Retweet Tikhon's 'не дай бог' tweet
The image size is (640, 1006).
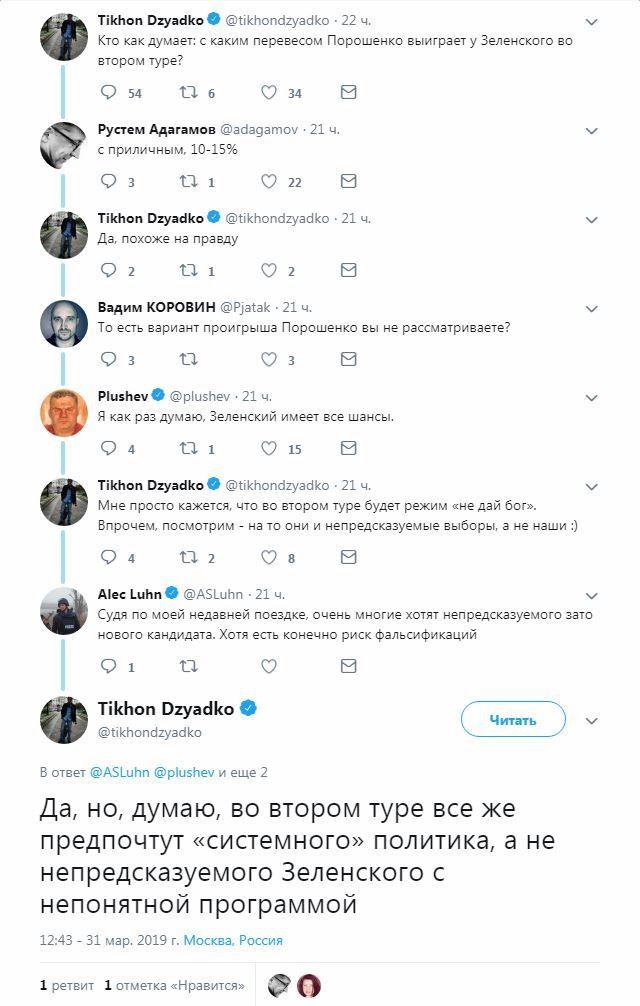(x=187, y=558)
